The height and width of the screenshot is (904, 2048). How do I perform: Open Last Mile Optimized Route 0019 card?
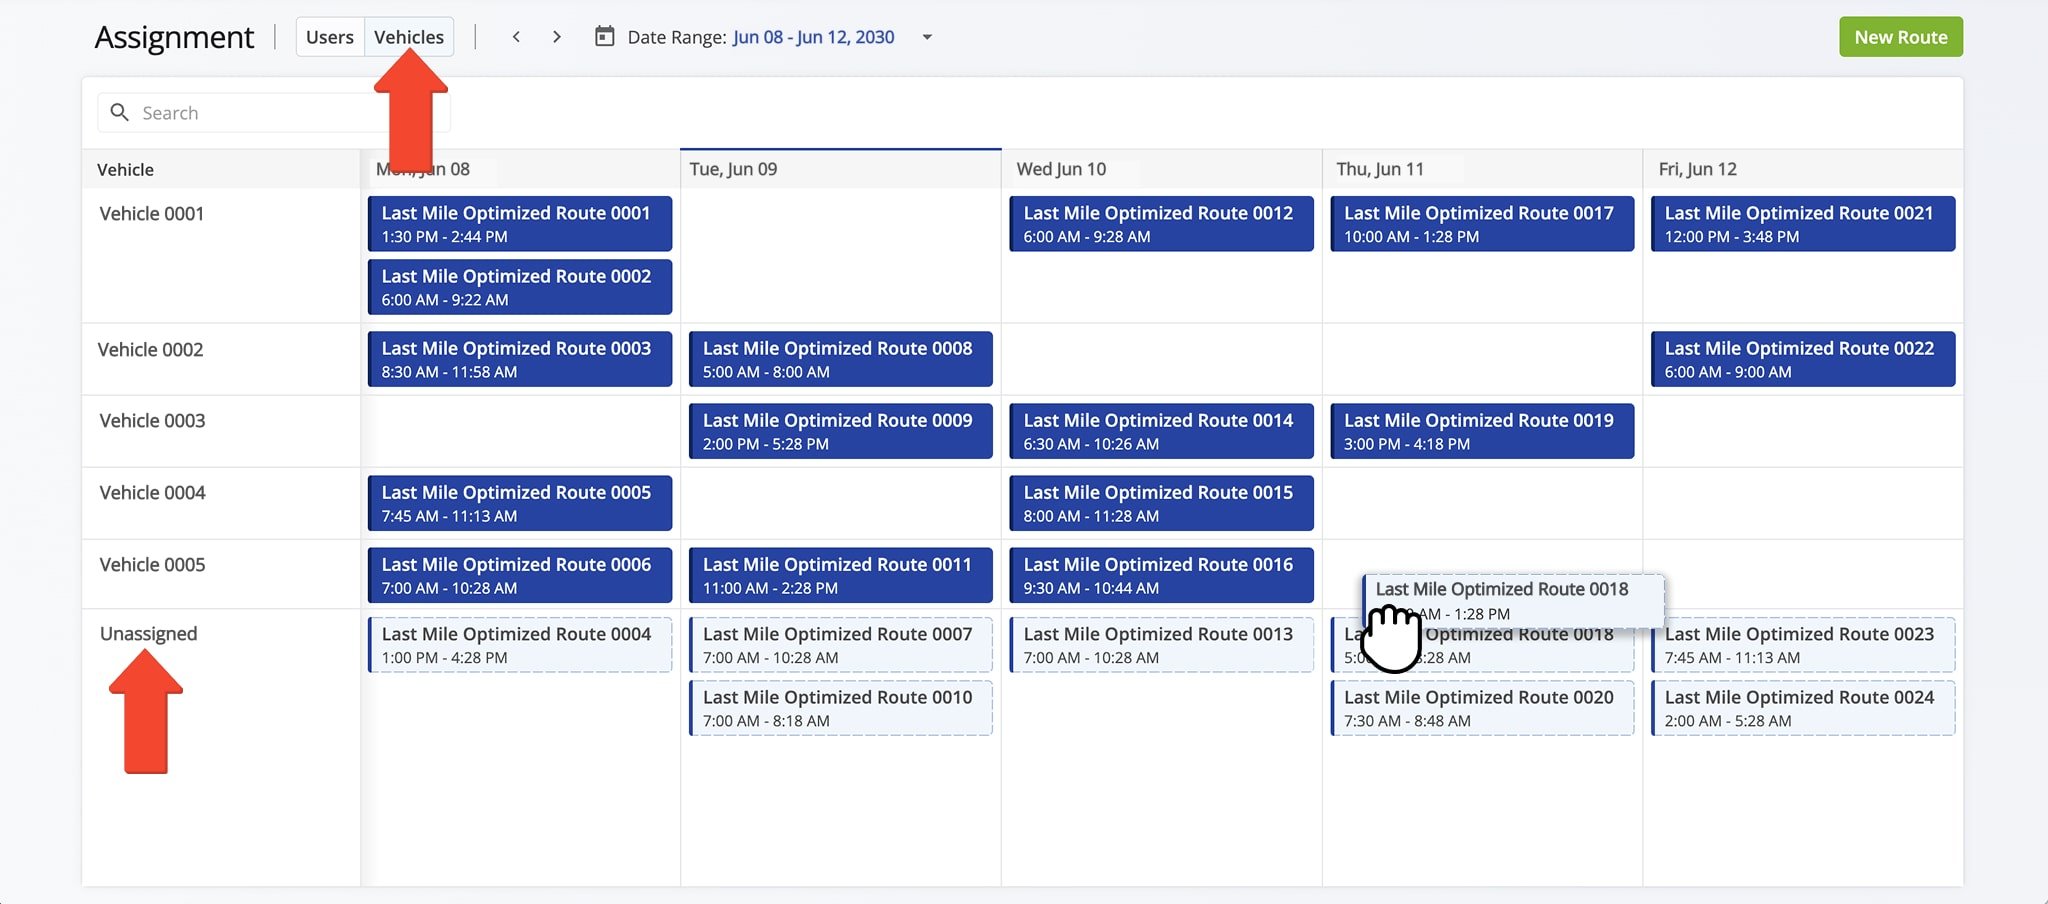point(1483,431)
